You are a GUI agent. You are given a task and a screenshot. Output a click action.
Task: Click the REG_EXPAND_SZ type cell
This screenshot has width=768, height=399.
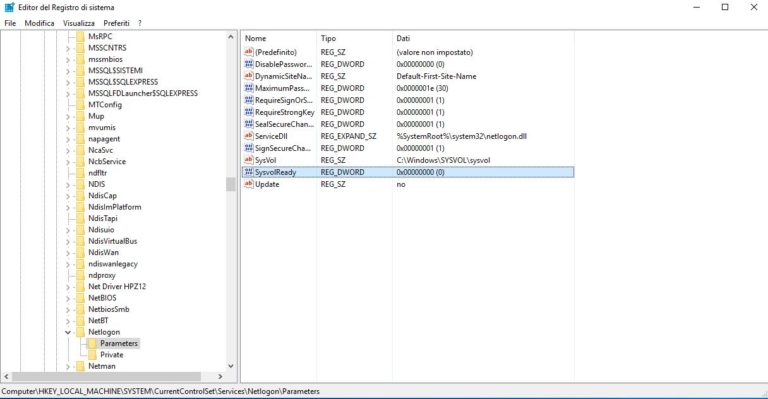[348, 136]
